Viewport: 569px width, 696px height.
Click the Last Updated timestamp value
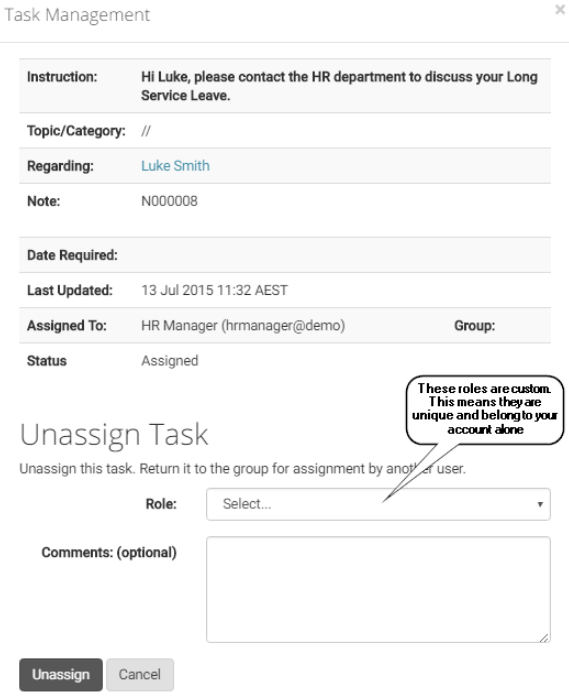tap(214, 290)
